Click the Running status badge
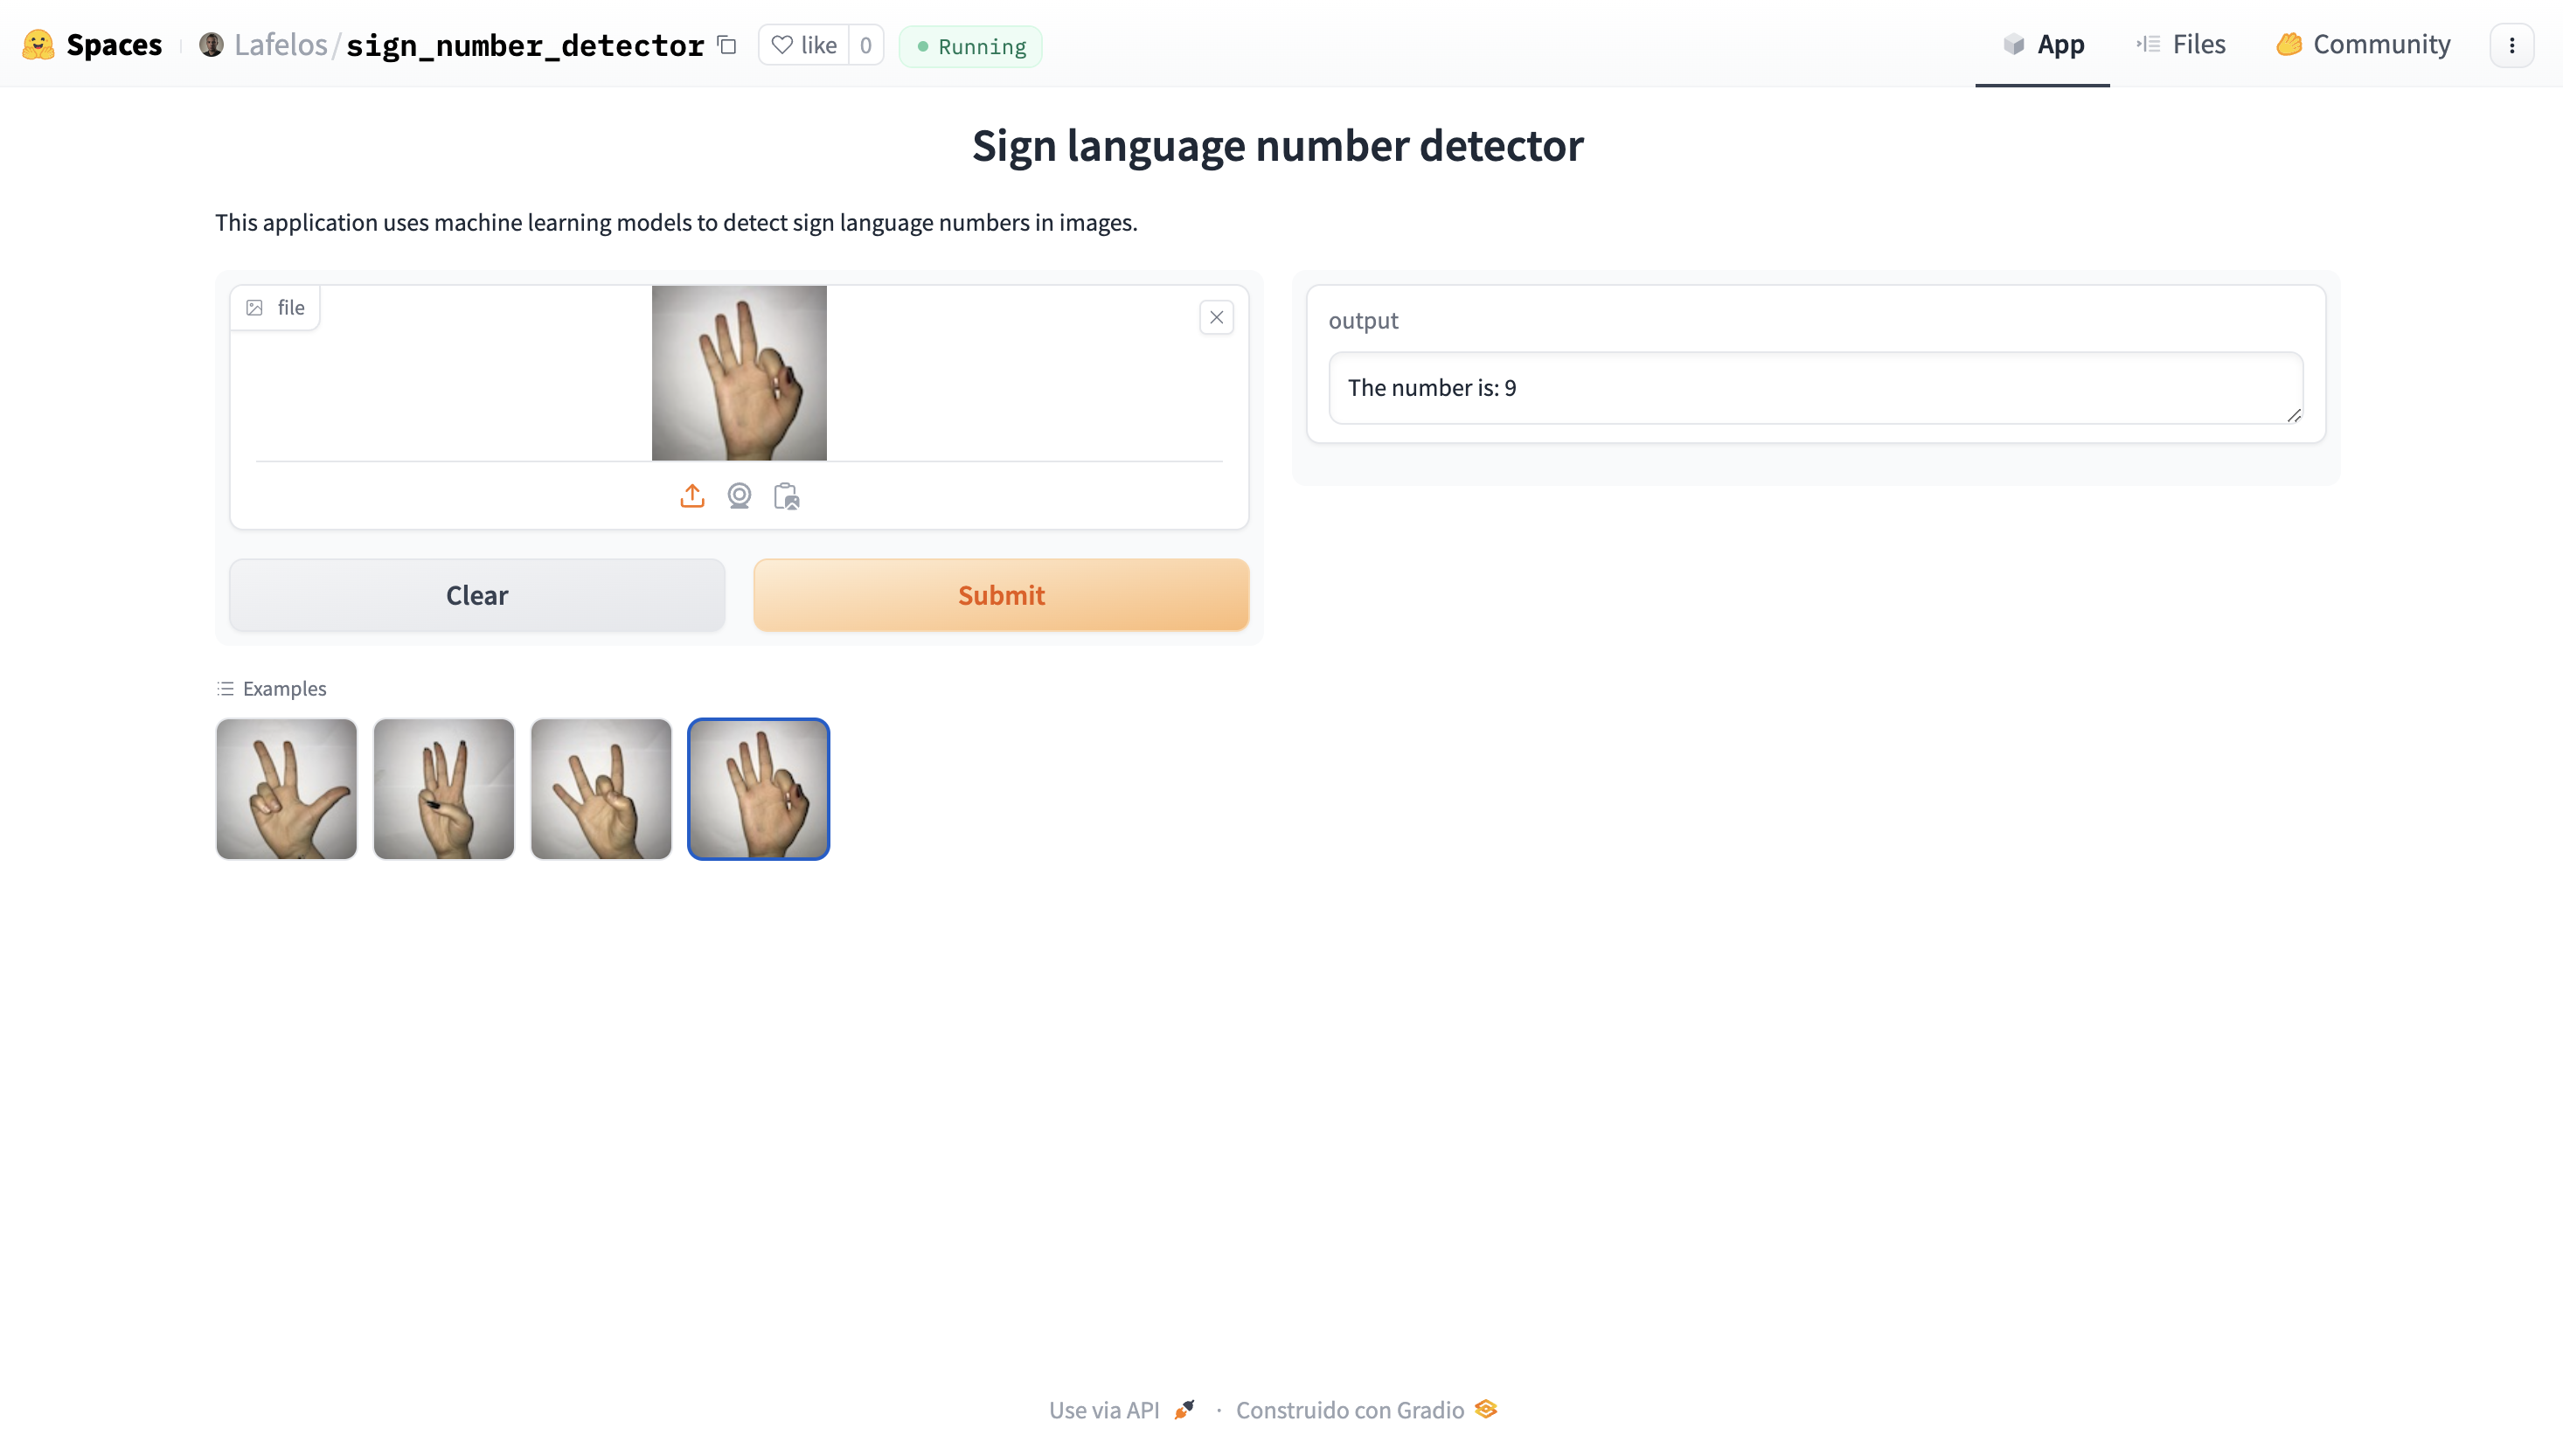This screenshot has width=2563, height=1456. tap(970, 46)
